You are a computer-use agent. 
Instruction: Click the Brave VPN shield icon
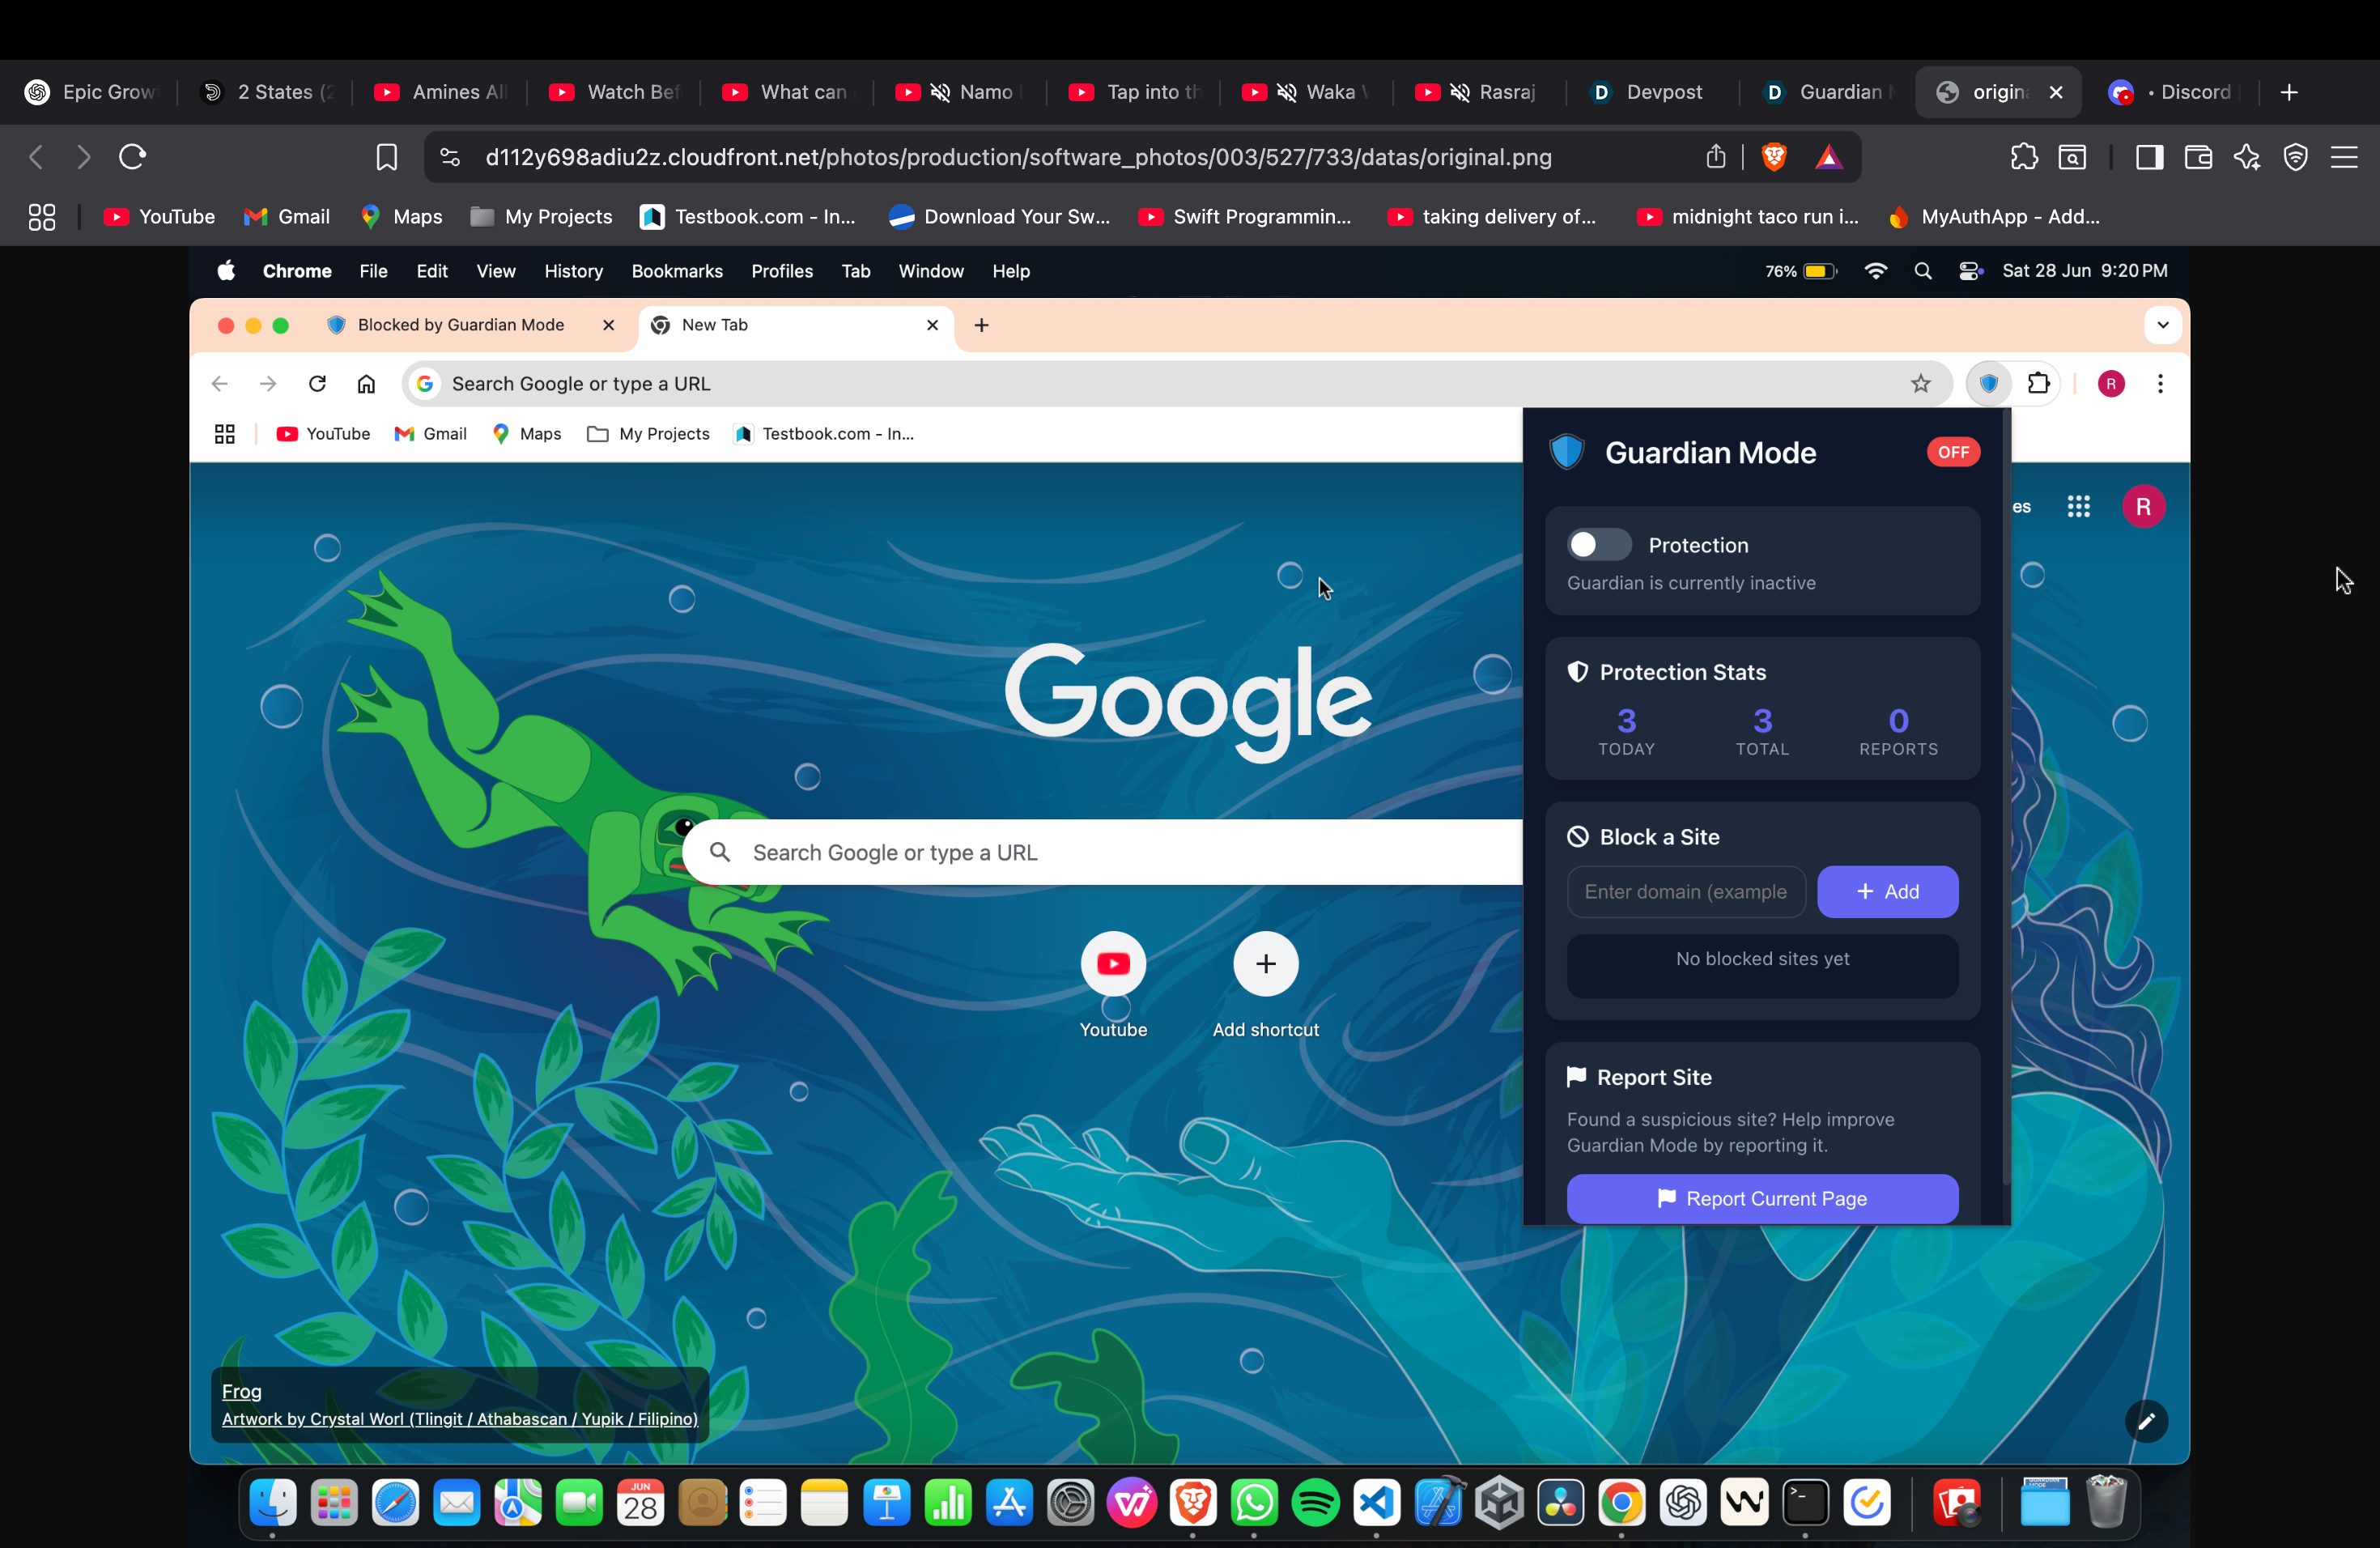2296,157
